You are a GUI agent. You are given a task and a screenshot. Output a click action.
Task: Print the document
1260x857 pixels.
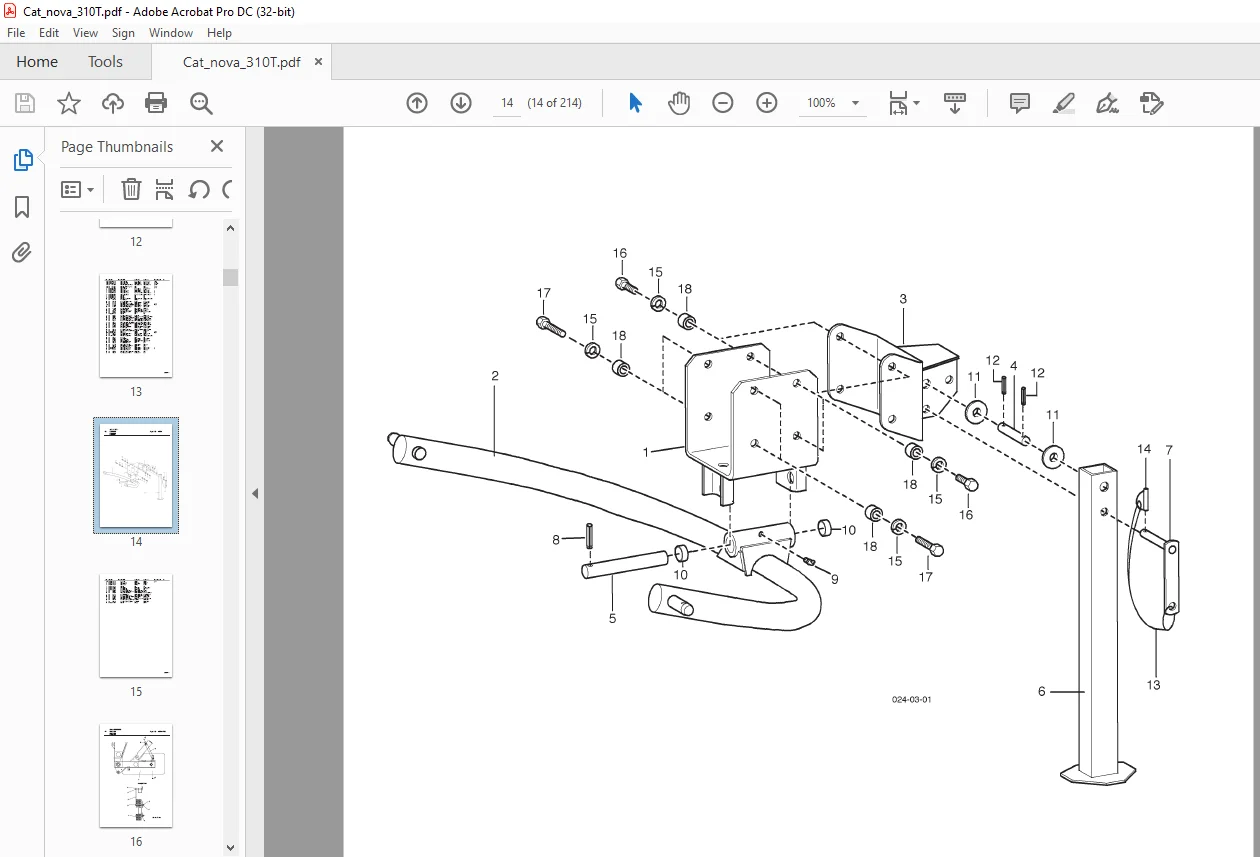click(156, 103)
